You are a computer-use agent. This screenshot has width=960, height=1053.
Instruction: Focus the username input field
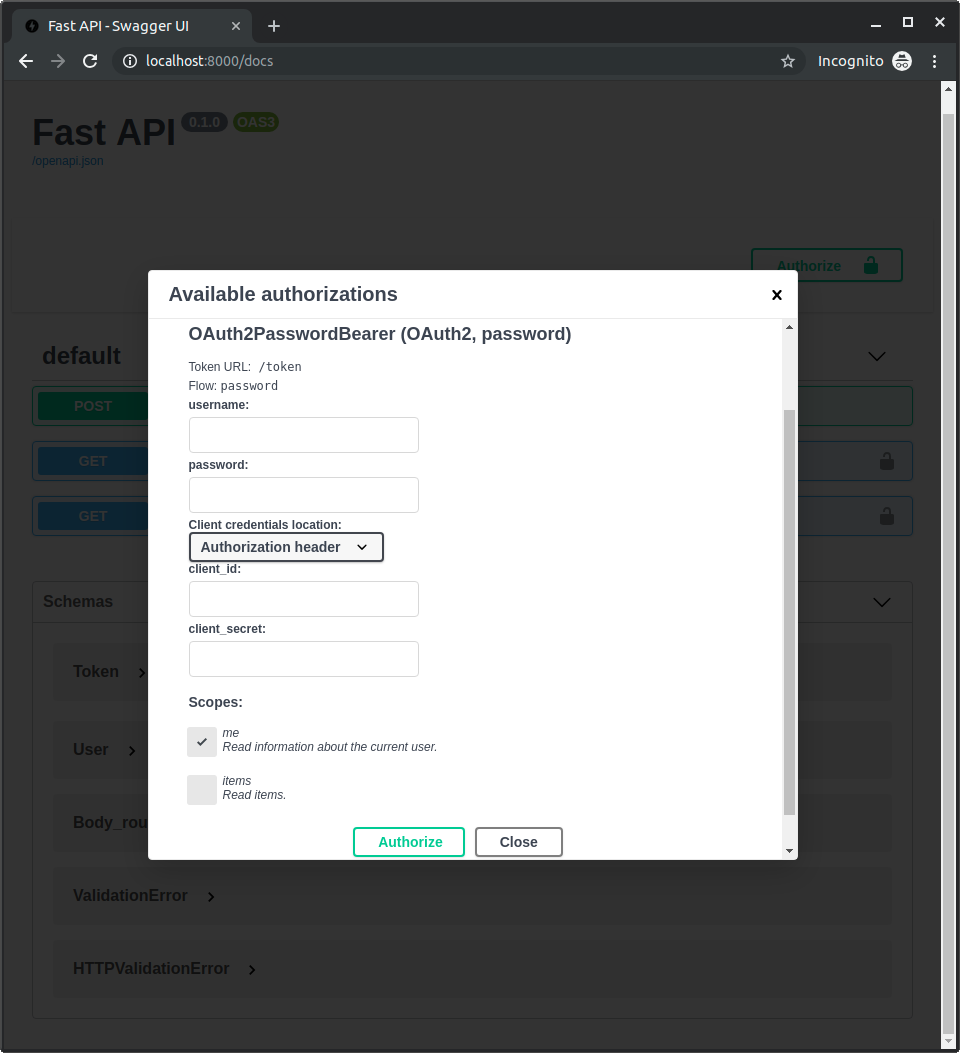coord(304,435)
